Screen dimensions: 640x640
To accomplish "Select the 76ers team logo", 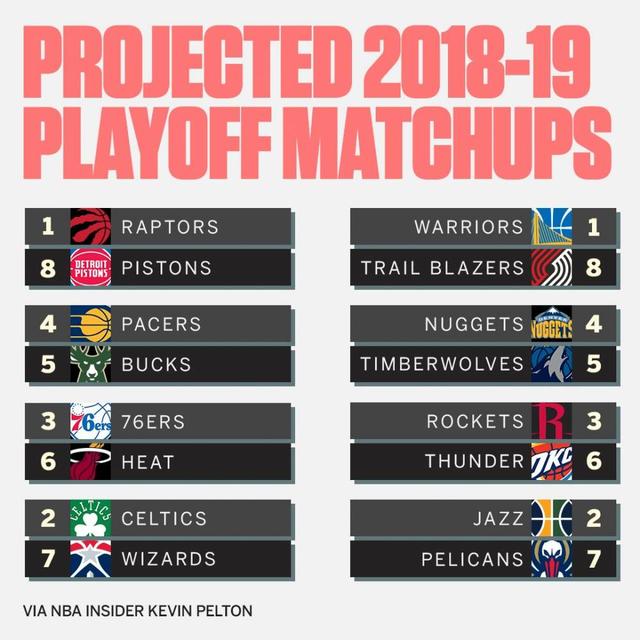I will (91, 421).
